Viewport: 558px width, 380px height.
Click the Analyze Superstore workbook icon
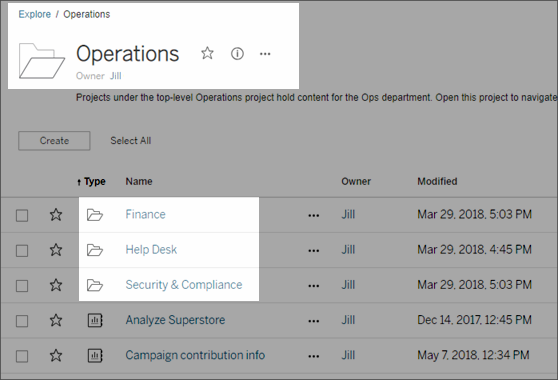95,320
